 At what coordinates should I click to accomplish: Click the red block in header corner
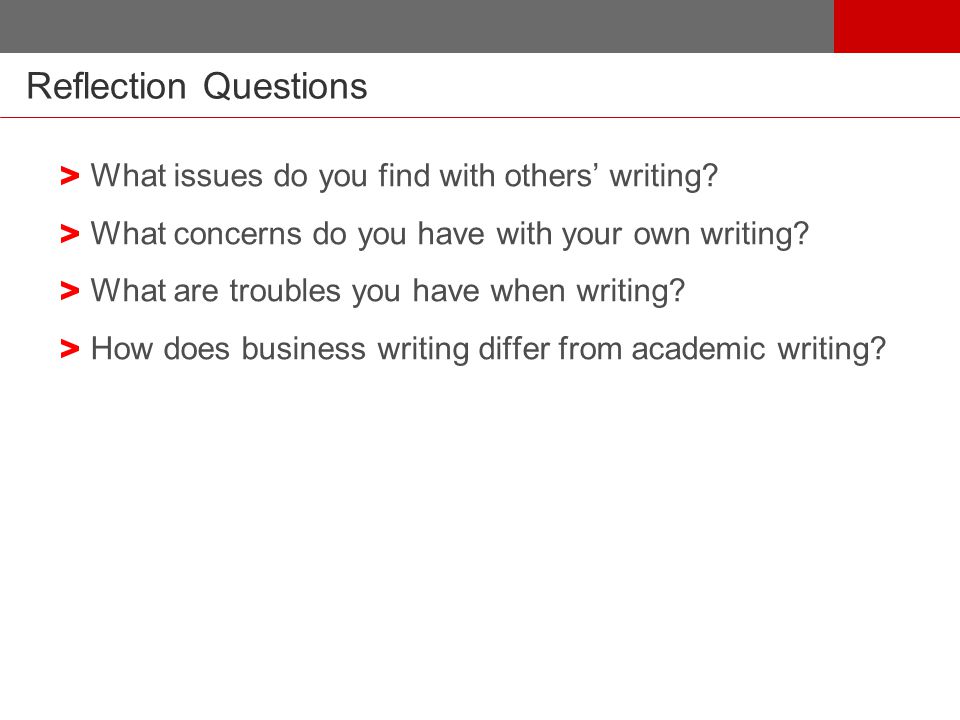[x=897, y=26]
